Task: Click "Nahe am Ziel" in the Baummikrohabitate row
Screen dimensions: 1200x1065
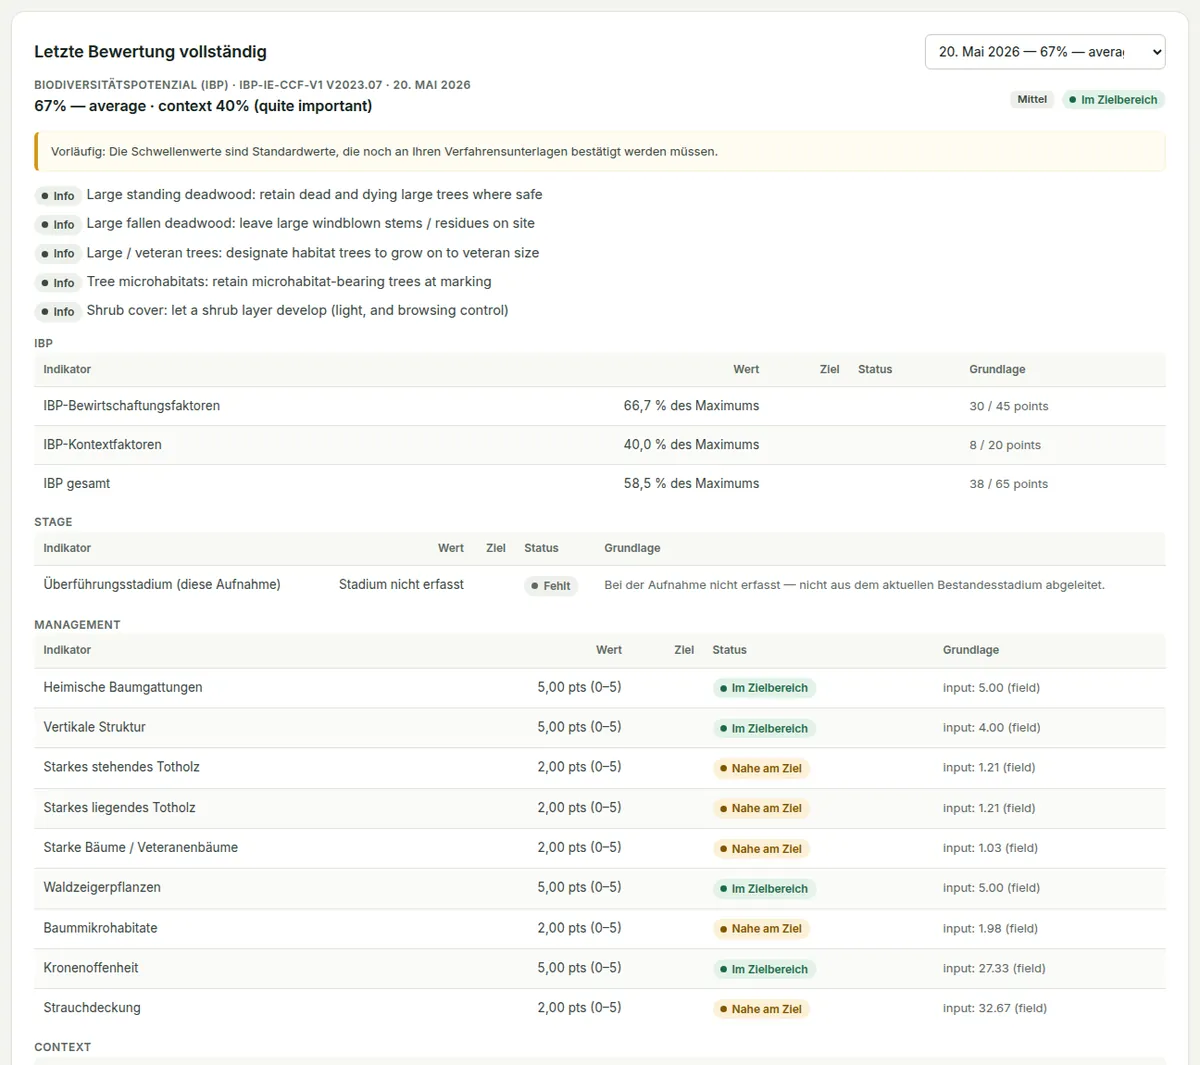Action: point(761,929)
